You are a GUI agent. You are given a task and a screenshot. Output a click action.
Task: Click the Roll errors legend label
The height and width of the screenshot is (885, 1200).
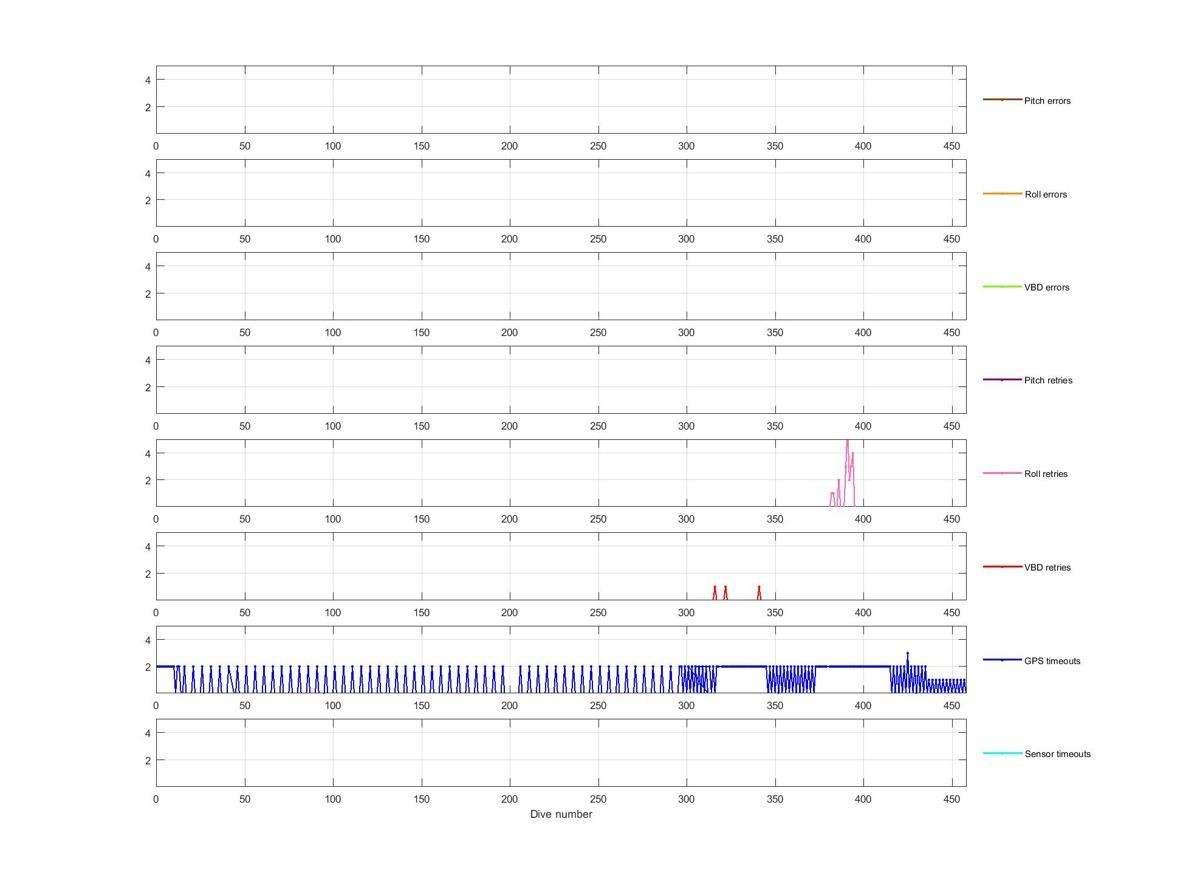click(1046, 194)
